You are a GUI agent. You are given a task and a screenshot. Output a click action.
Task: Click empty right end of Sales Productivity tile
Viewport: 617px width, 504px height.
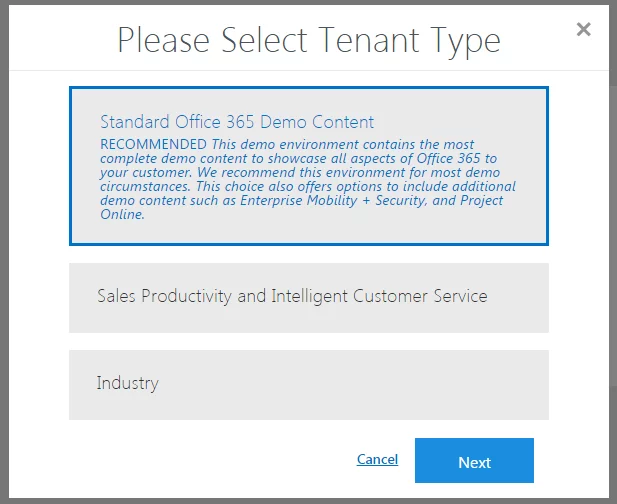click(x=525, y=297)
